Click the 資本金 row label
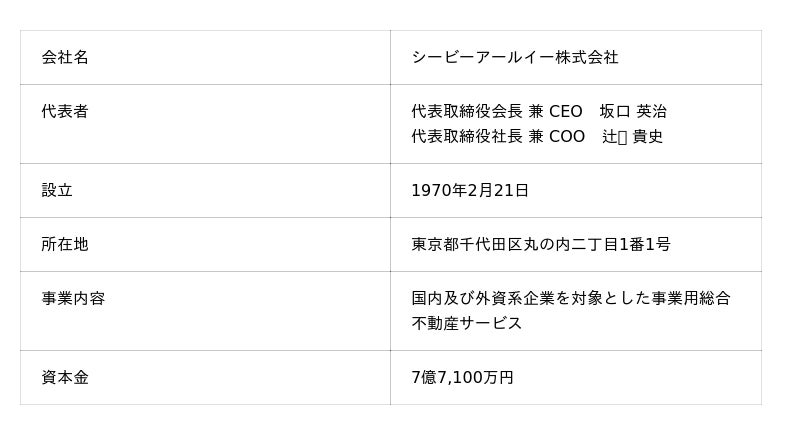Screen dimensions: 800x435 pyautogui.click(x=65, y=378)
